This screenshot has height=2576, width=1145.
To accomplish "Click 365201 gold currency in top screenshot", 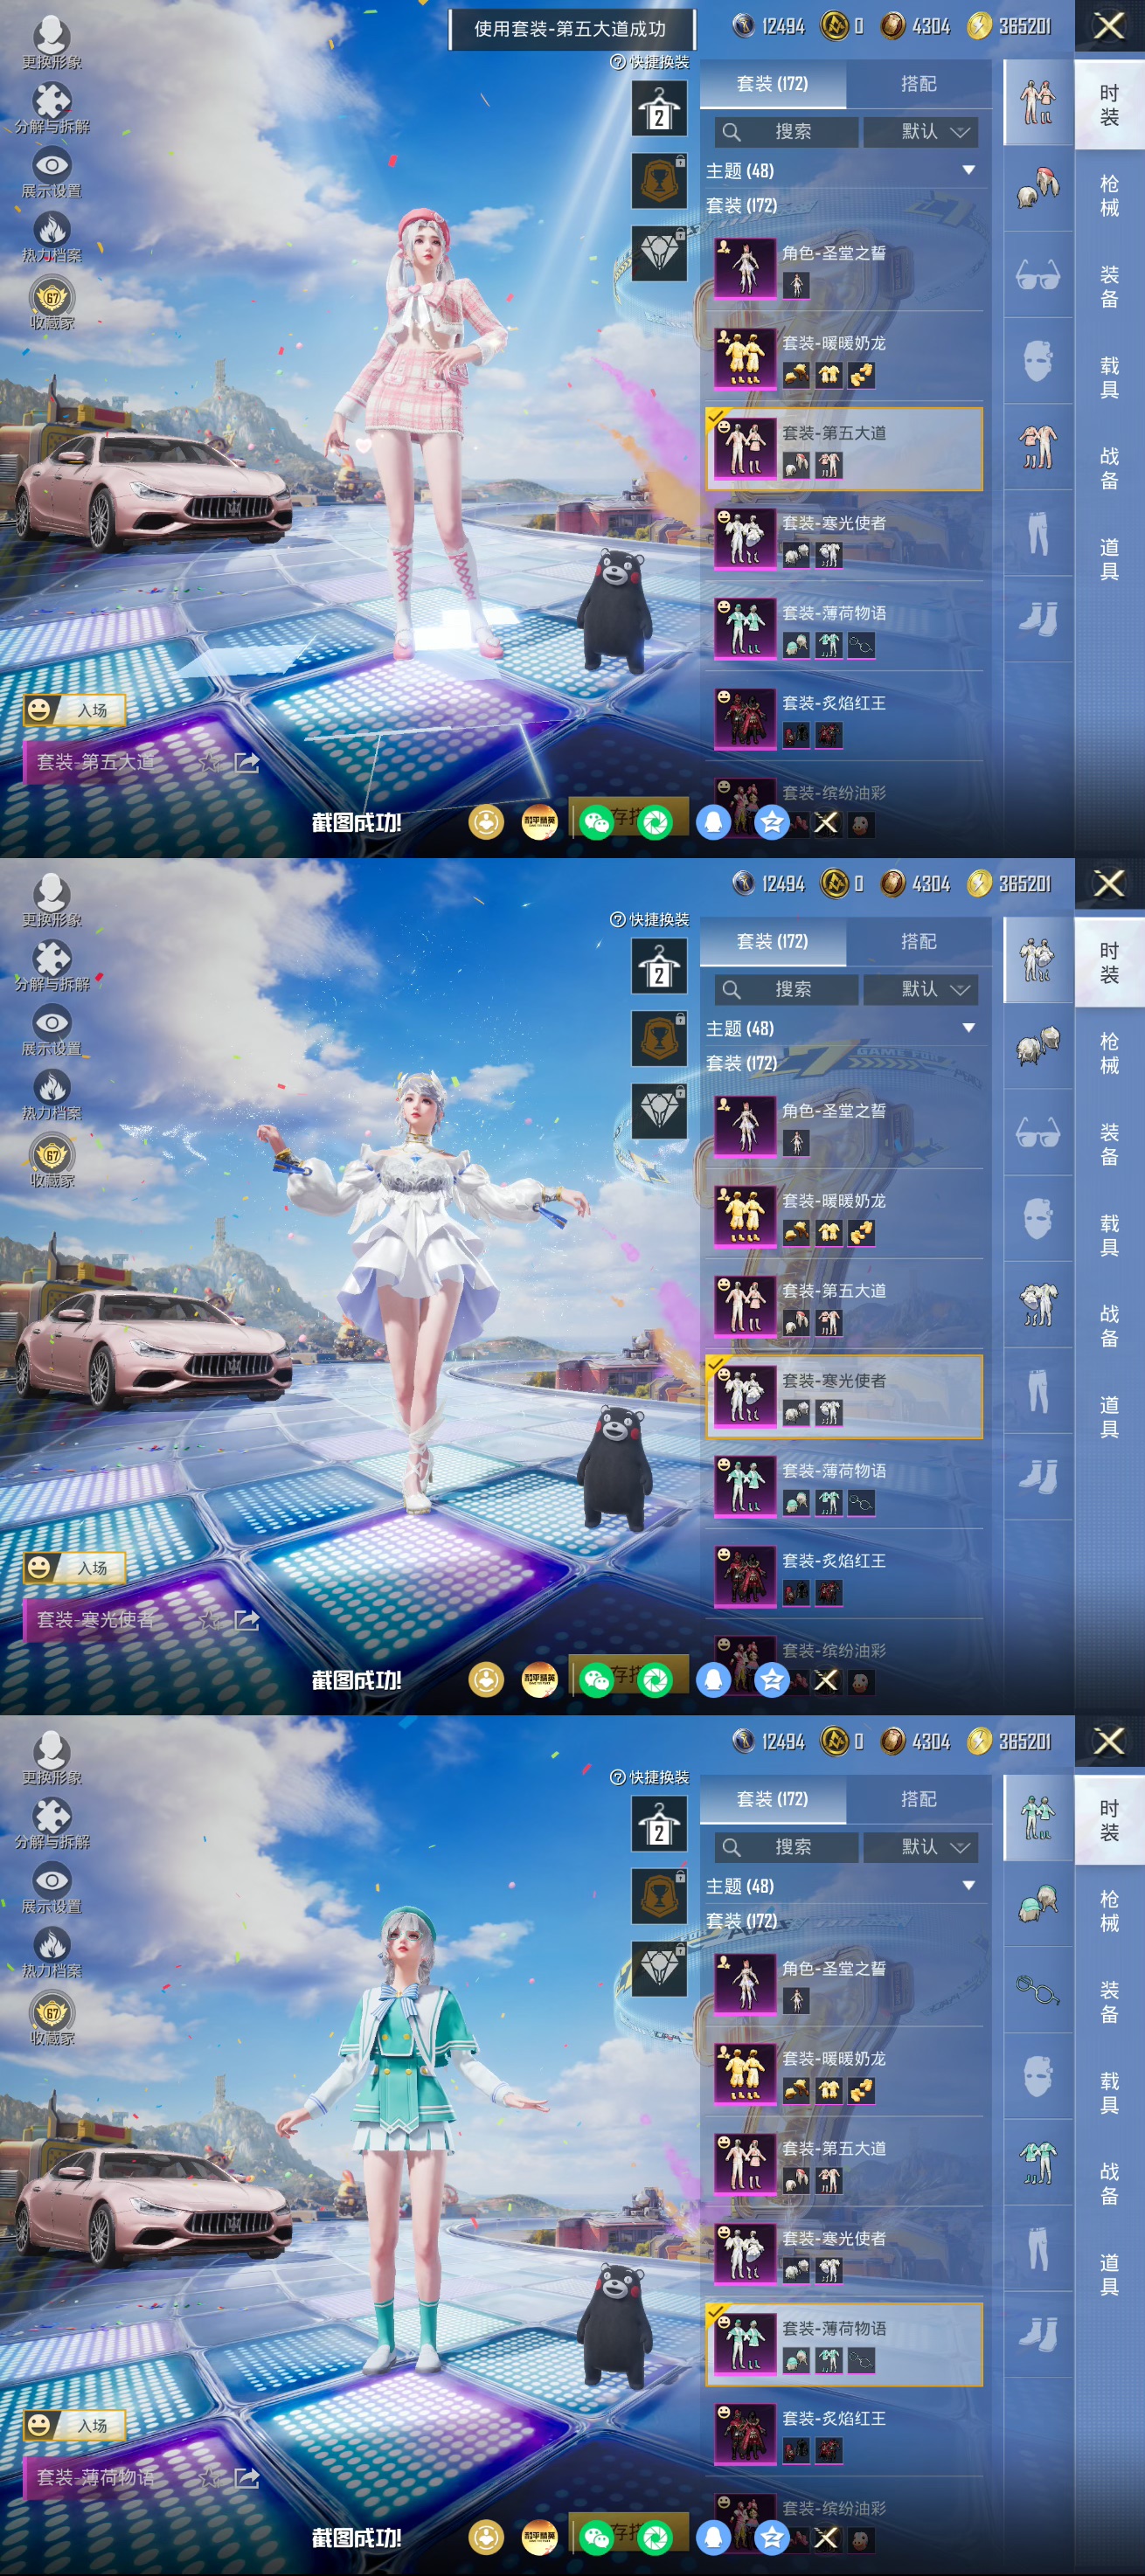I will (1010, 26).
